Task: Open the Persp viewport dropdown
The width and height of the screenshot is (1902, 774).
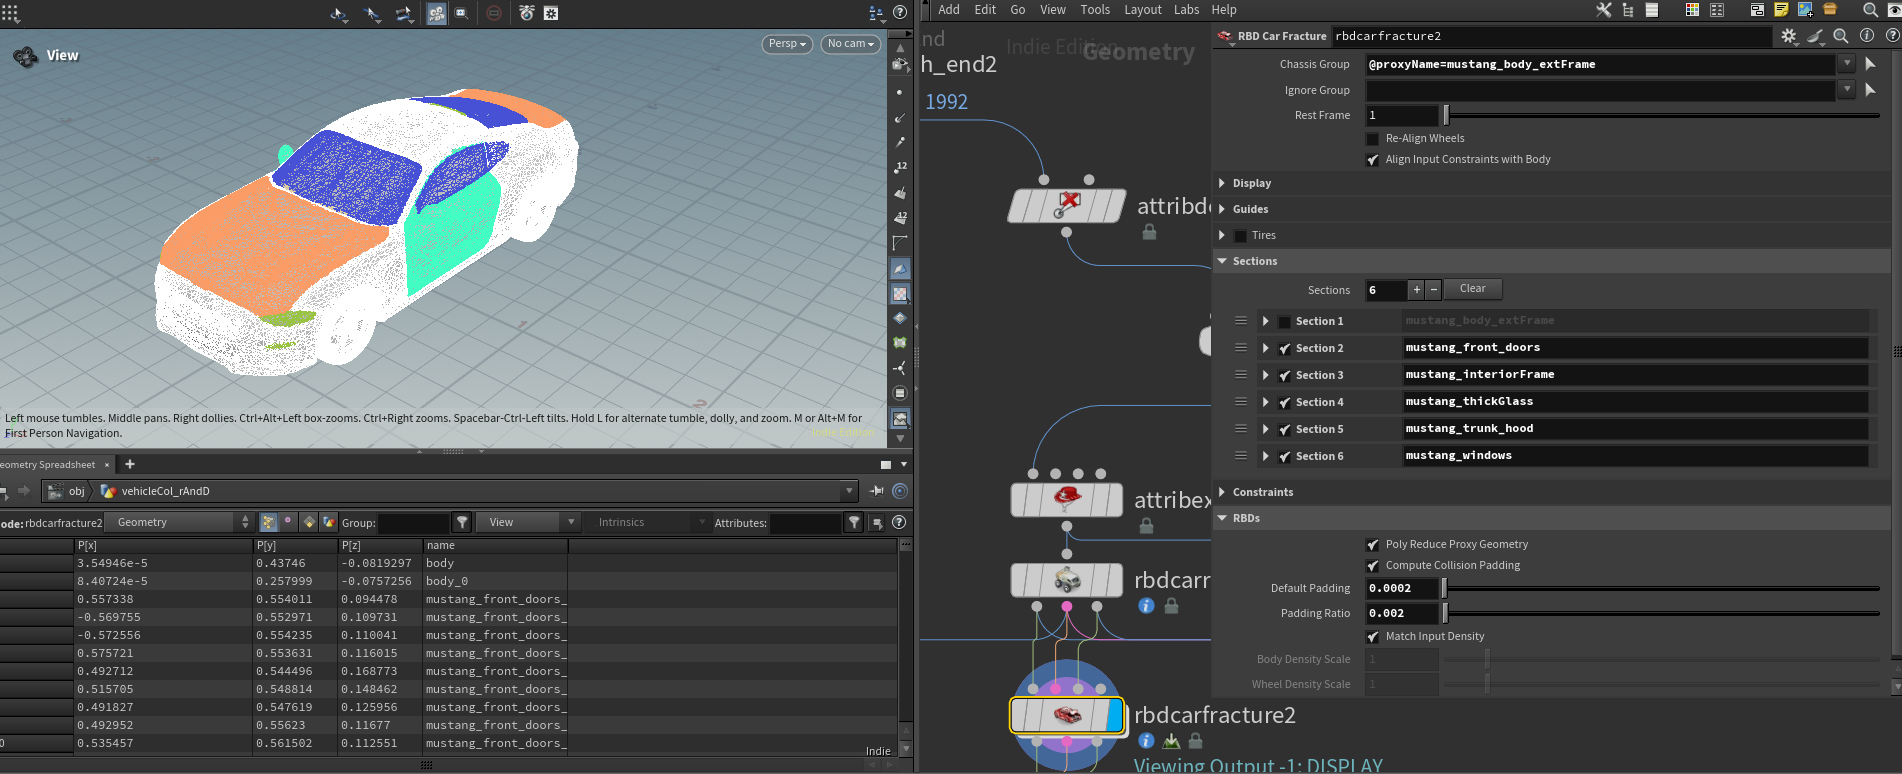Action: pos(787,44)
